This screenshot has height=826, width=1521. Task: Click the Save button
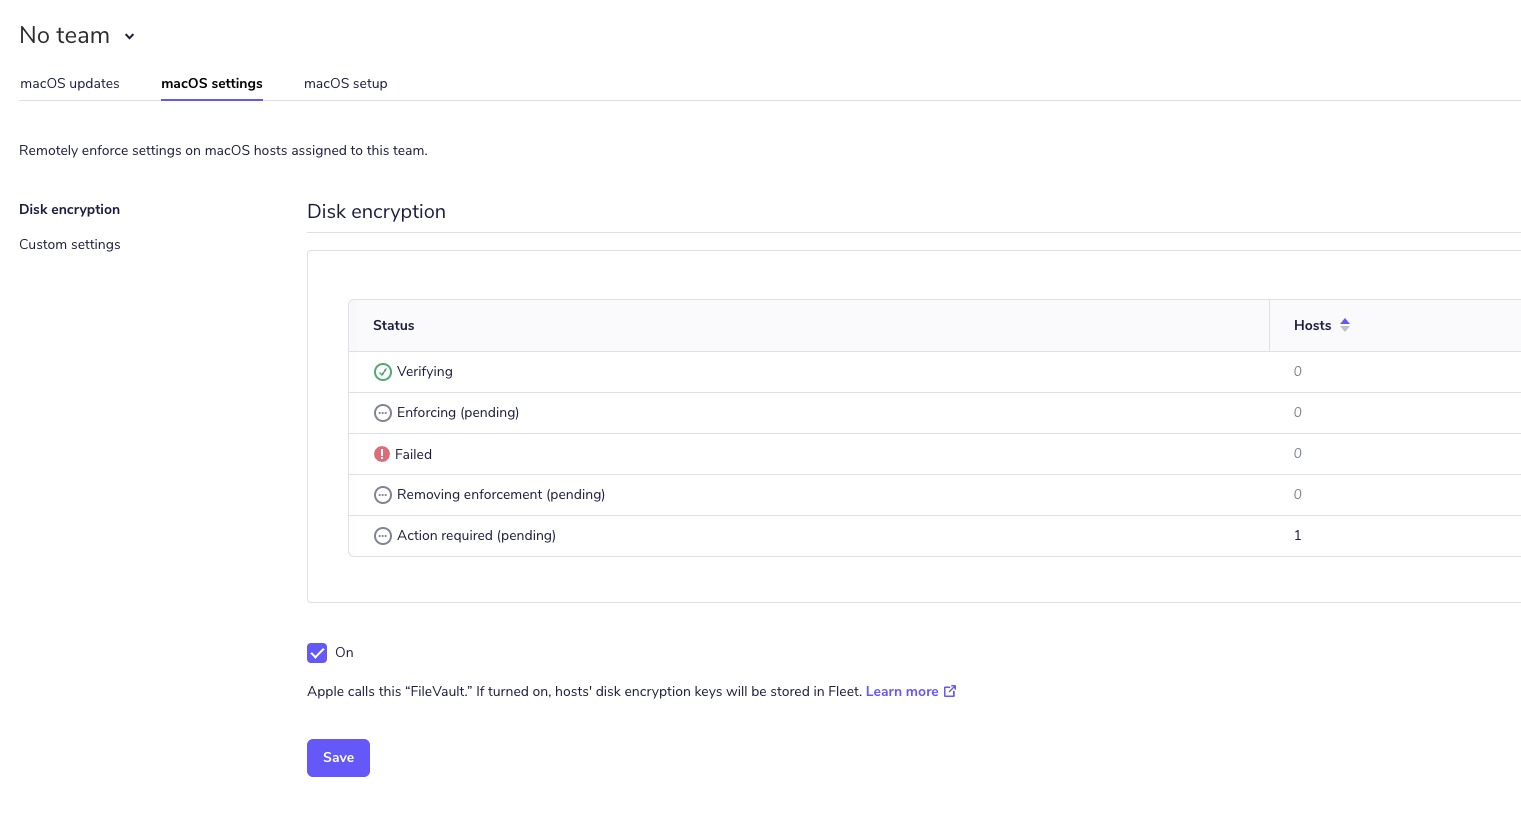tap(338, 757)
